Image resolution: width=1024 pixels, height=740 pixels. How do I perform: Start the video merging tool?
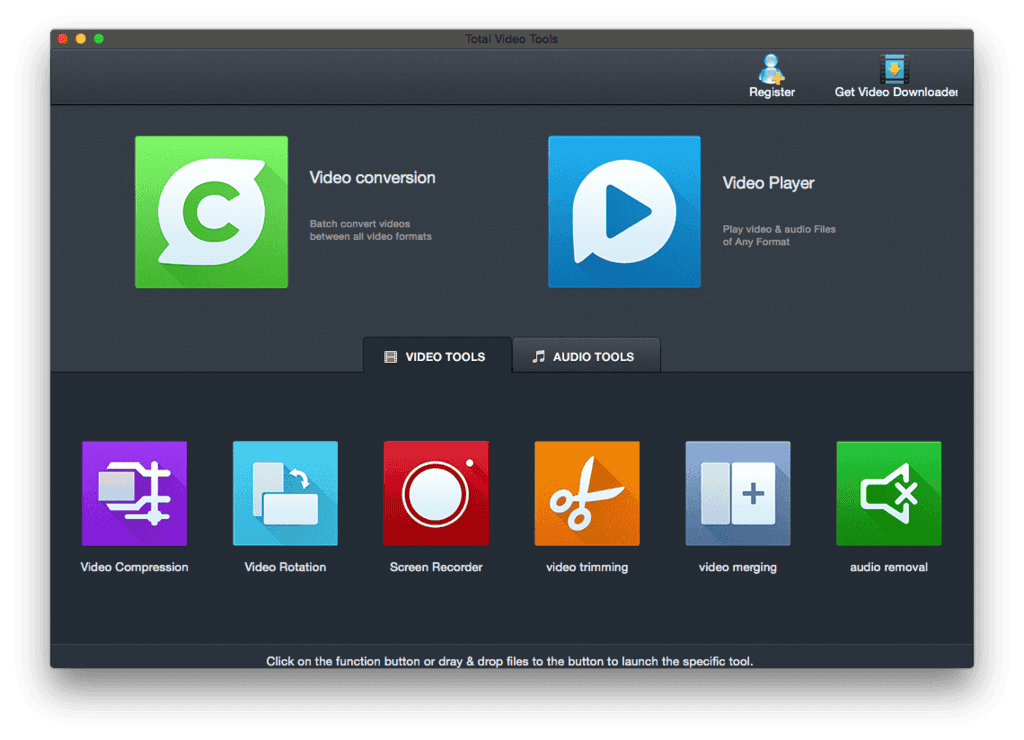737,491
